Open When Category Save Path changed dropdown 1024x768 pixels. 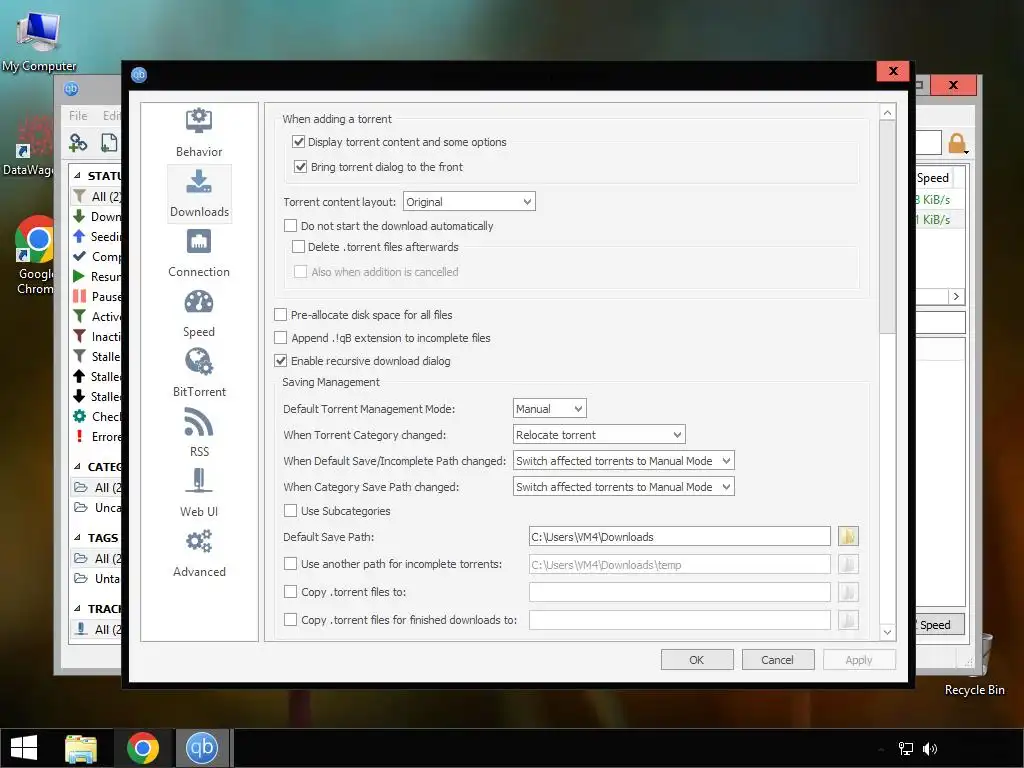click(624, 487)
